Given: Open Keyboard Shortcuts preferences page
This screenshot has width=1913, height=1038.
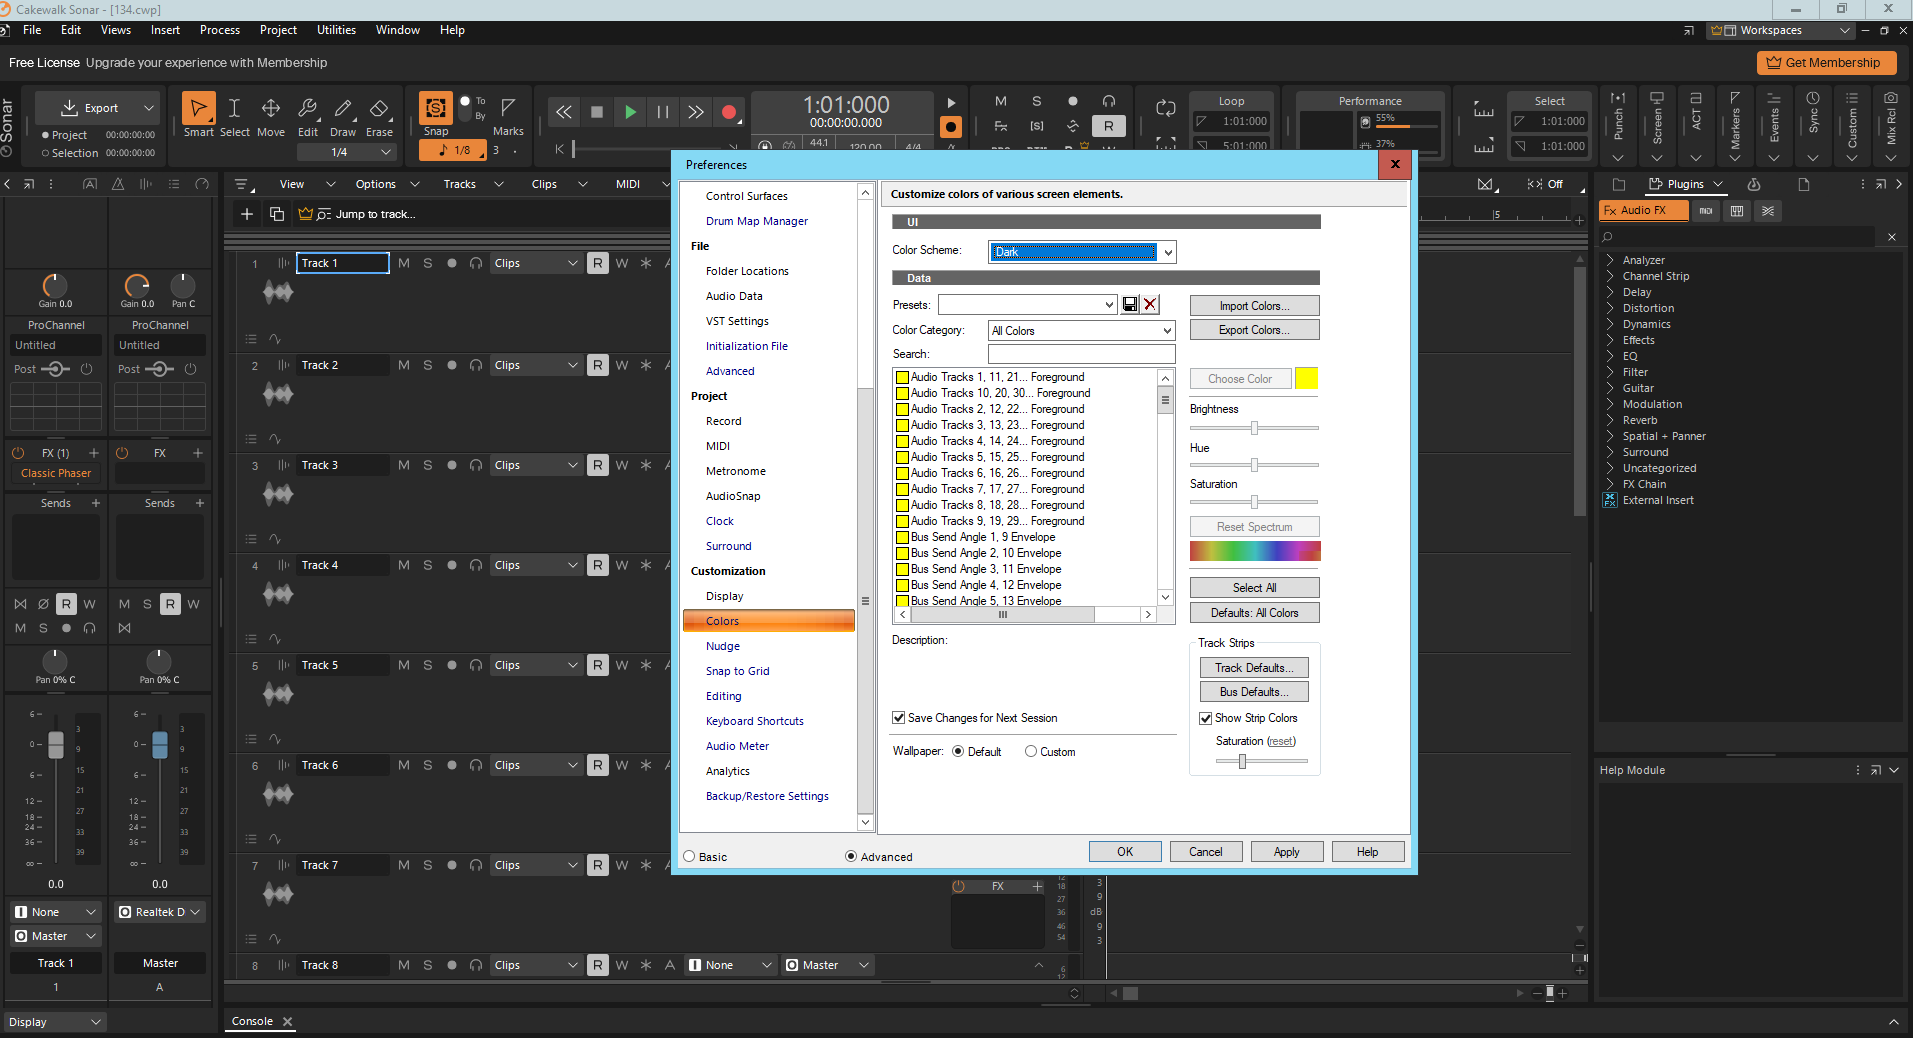Looking at the screenshot, I should (x=754, y=721).
